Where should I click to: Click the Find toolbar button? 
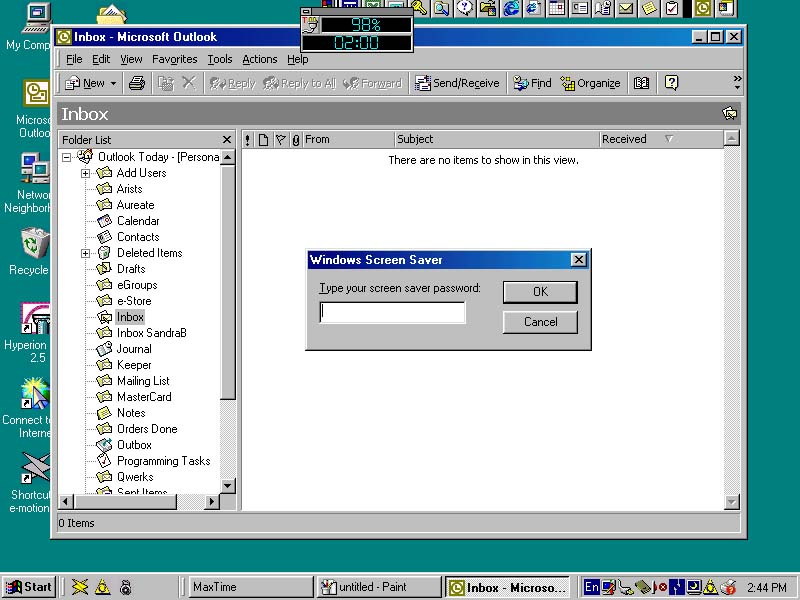coord(532,83)
